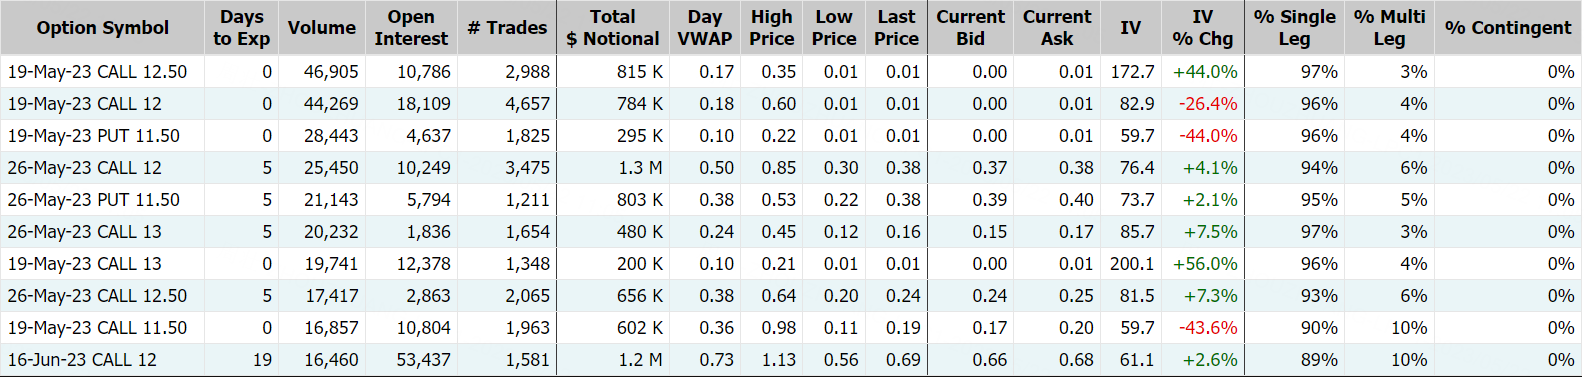Select the Days to Exp column header
The image size is (1584, 377).
241,28
